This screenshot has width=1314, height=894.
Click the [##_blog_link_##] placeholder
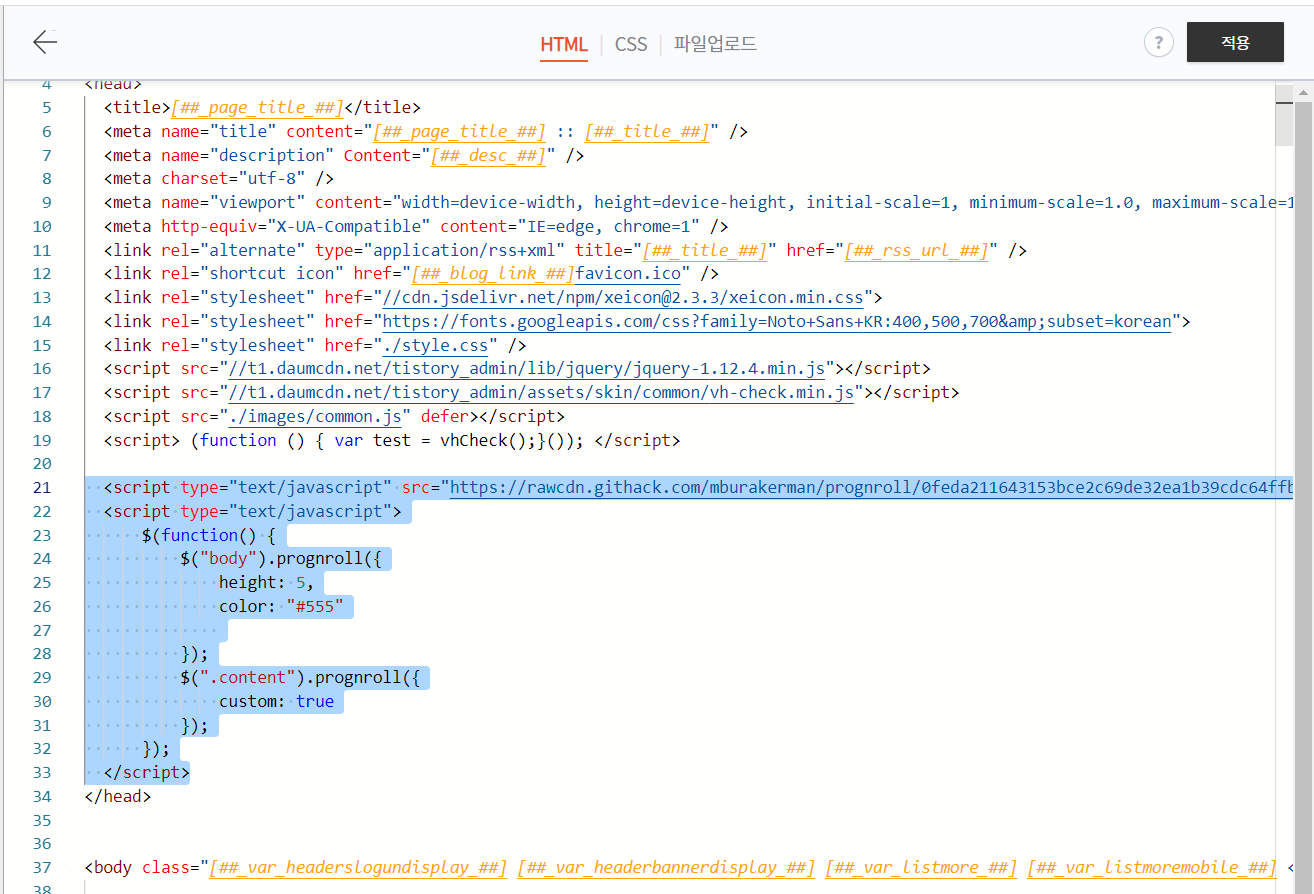[x=493, y=273]
